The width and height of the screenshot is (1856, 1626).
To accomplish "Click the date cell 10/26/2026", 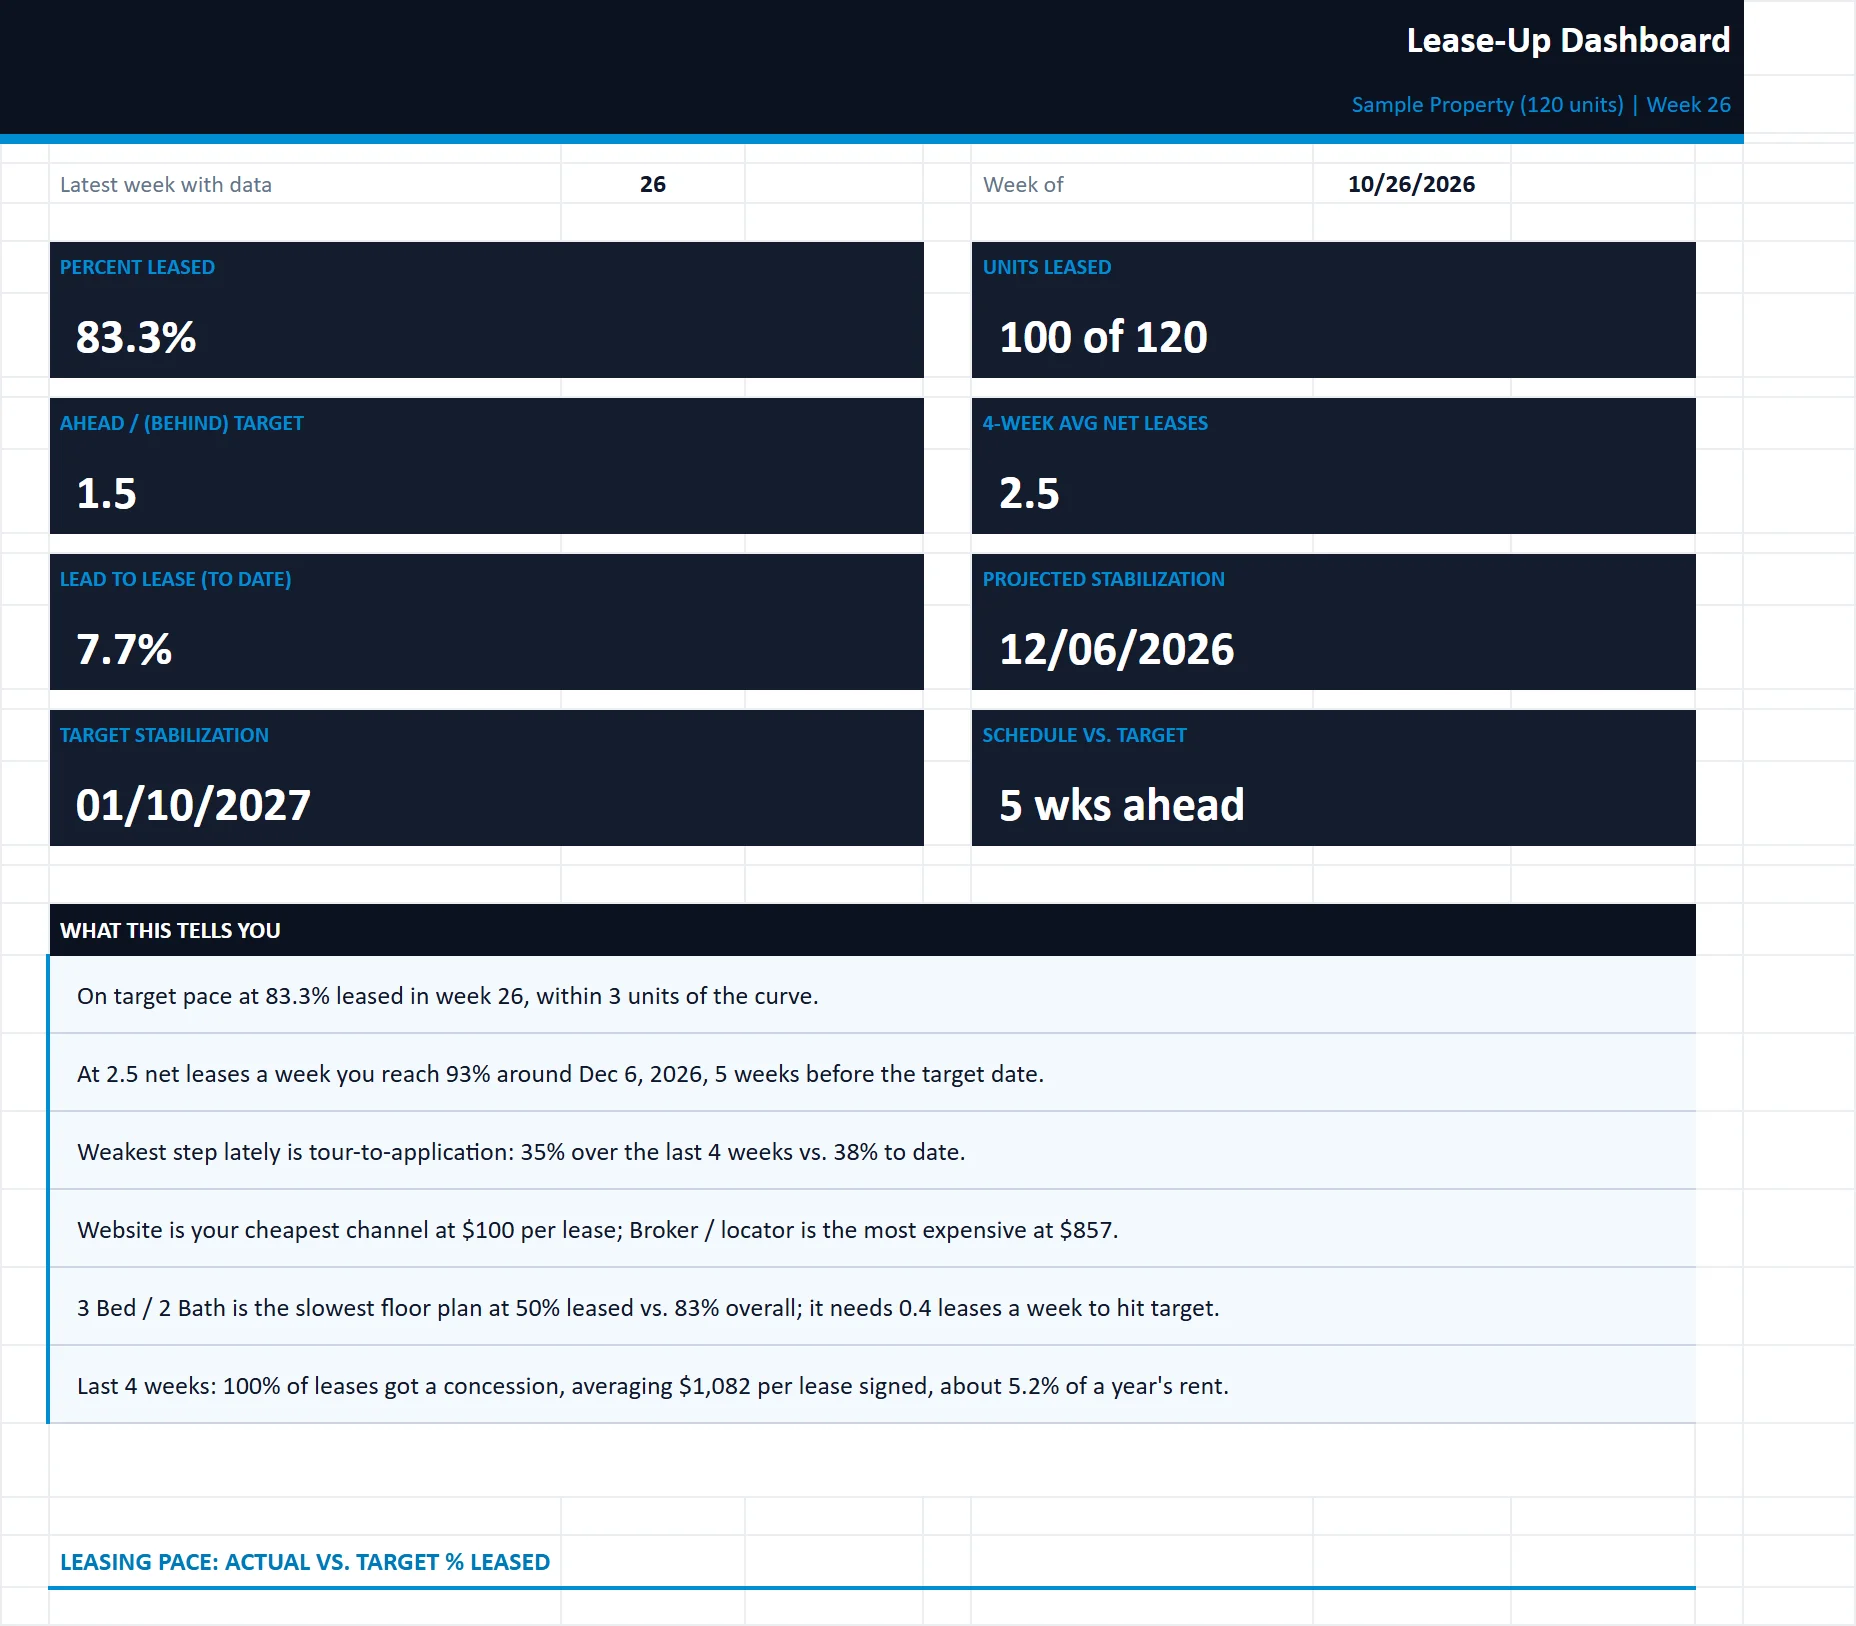I will 1411,184.
